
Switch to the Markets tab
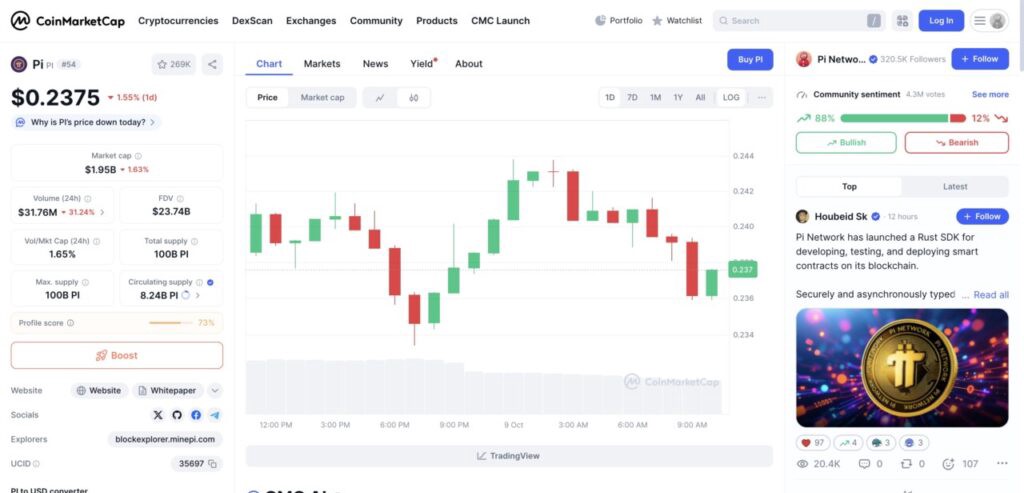pyautogui.click(x=322, y=63)
